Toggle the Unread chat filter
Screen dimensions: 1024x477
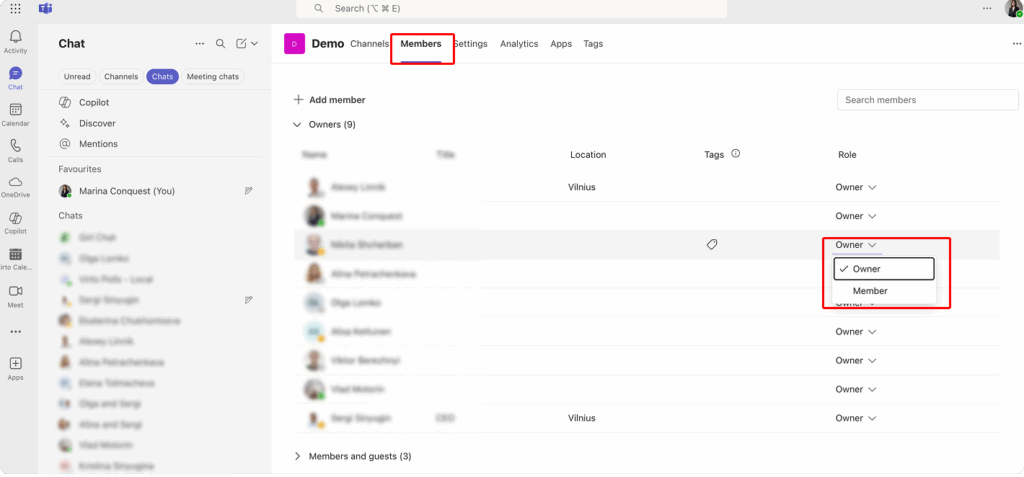pos(77,77)
